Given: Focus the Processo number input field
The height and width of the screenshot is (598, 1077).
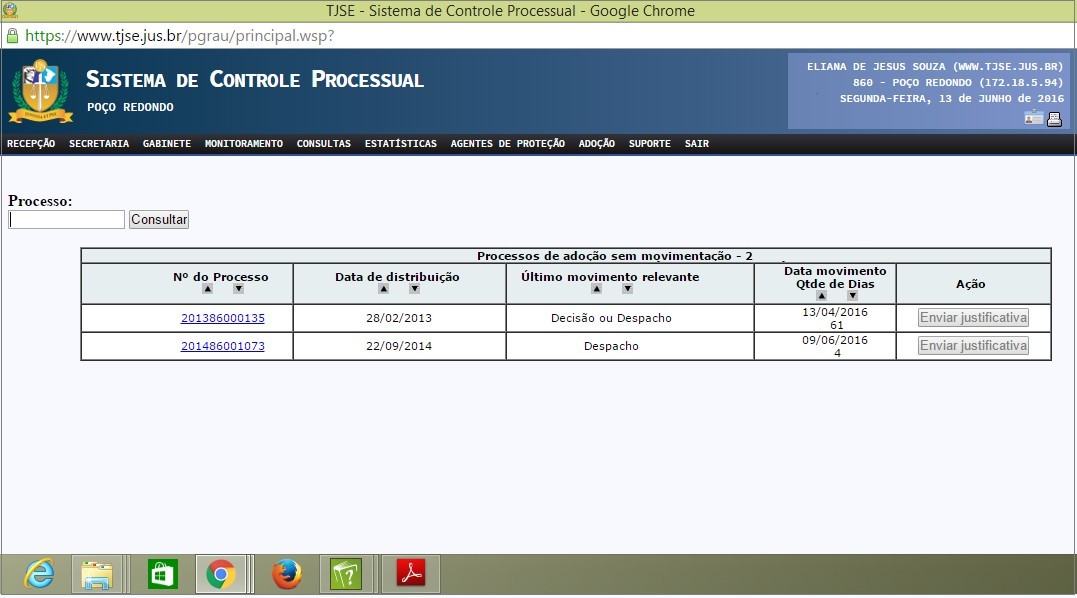Looking at the screenshot, I should pos(66,220).
